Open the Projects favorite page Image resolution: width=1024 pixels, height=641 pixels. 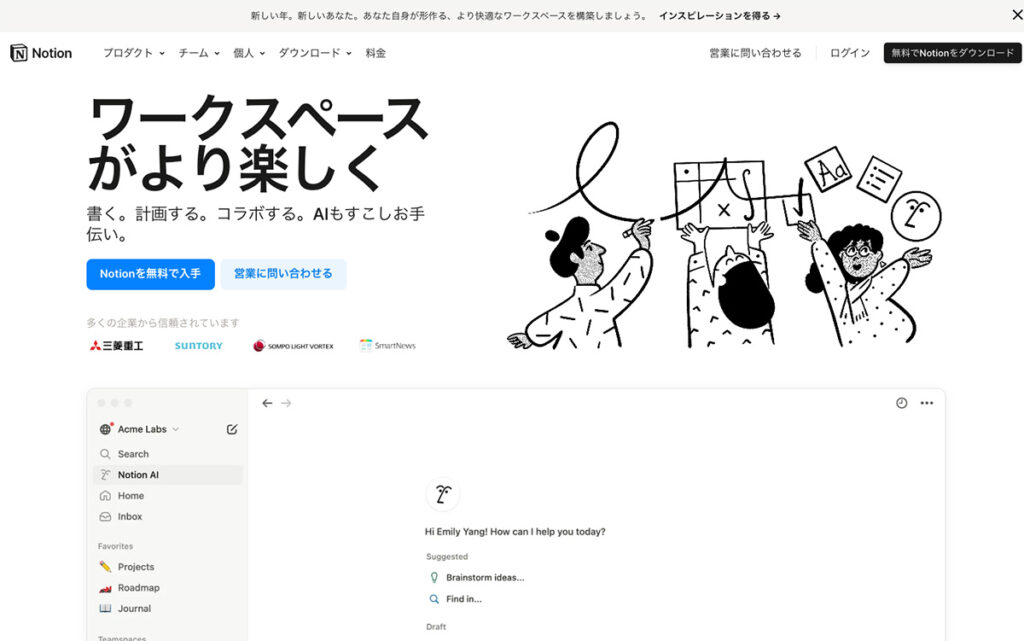tap(168, 567)
